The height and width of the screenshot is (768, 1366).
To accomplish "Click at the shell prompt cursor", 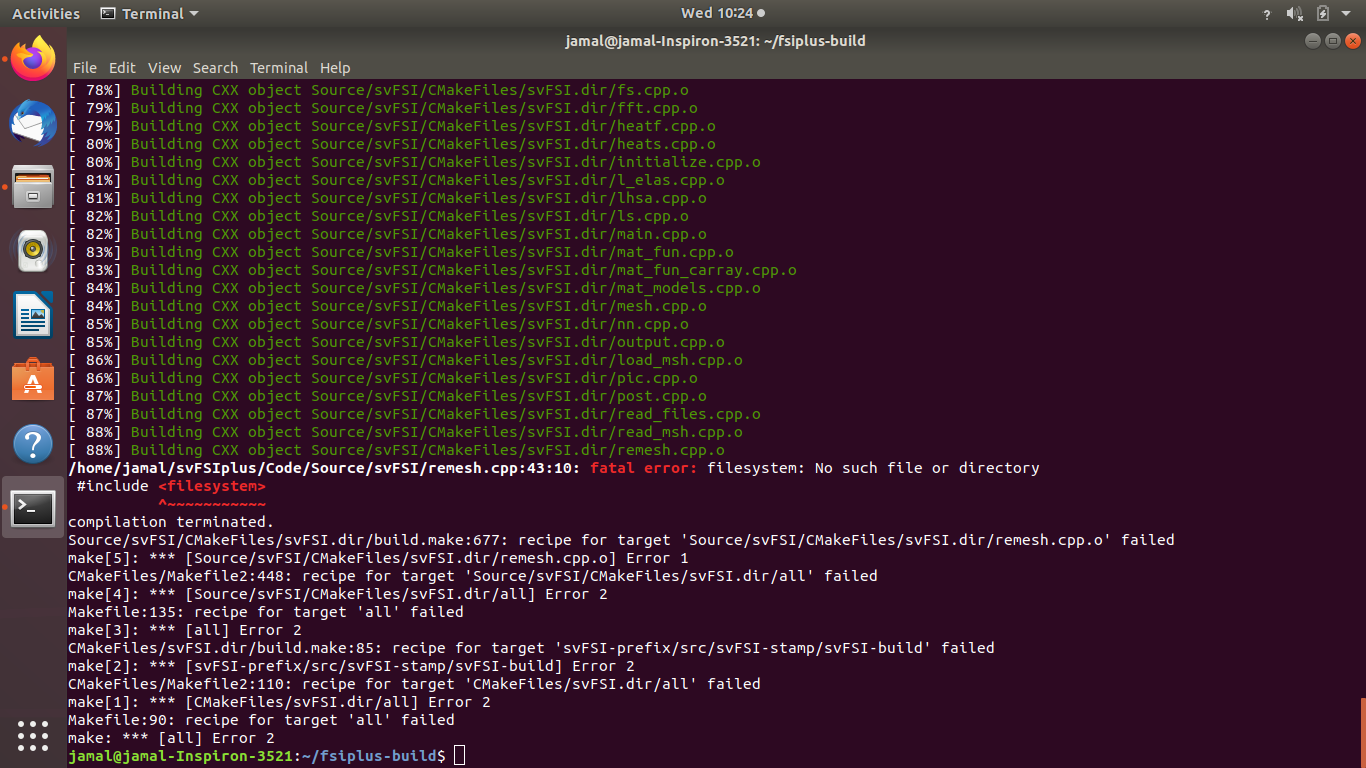I will pyautogui.click(x=459, y=756).
